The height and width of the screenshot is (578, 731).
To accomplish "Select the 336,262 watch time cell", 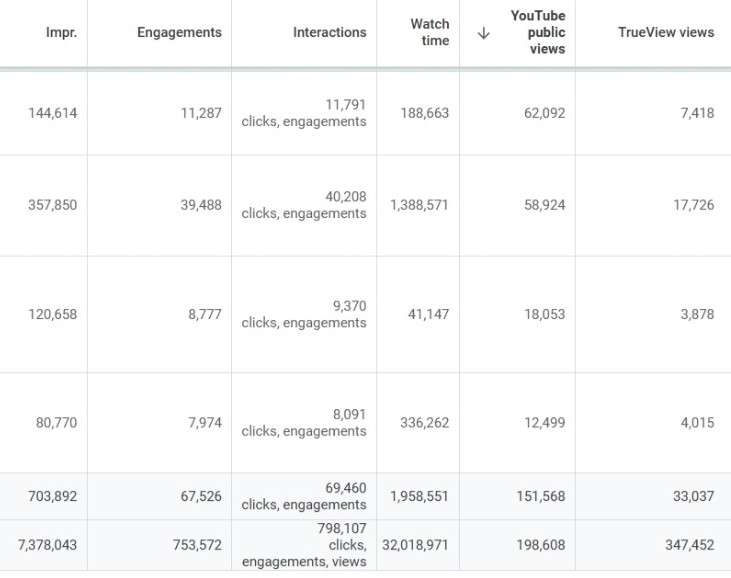I will click(x=423, y=422).
